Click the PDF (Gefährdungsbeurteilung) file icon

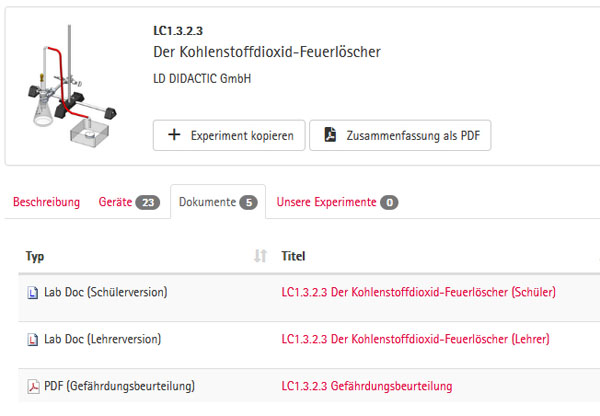point(32,386)
